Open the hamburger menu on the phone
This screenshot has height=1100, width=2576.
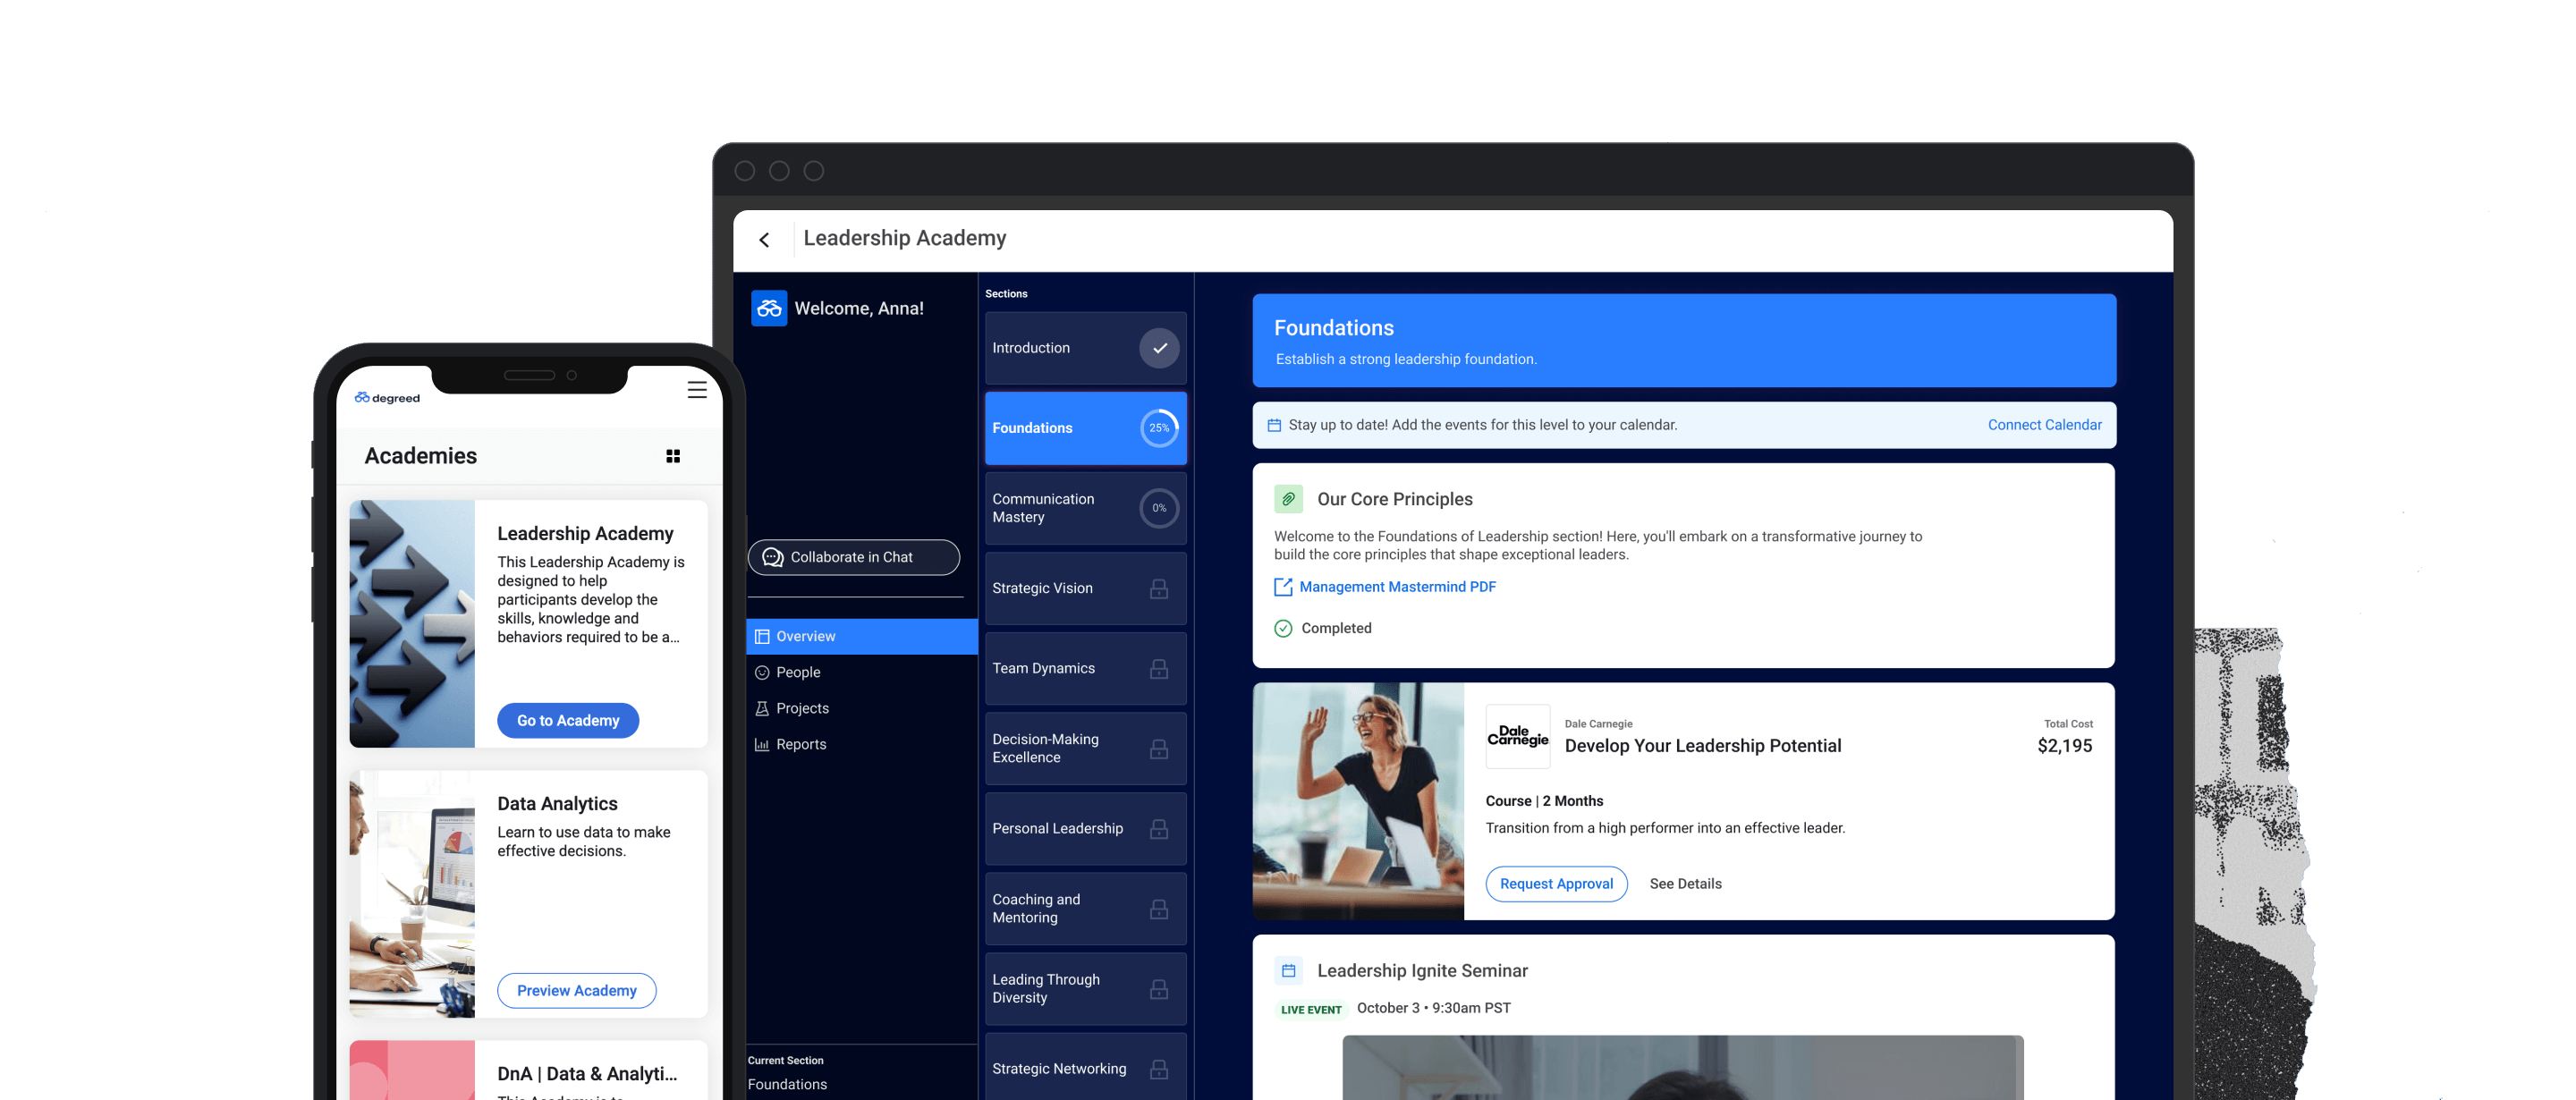(697, 390)
